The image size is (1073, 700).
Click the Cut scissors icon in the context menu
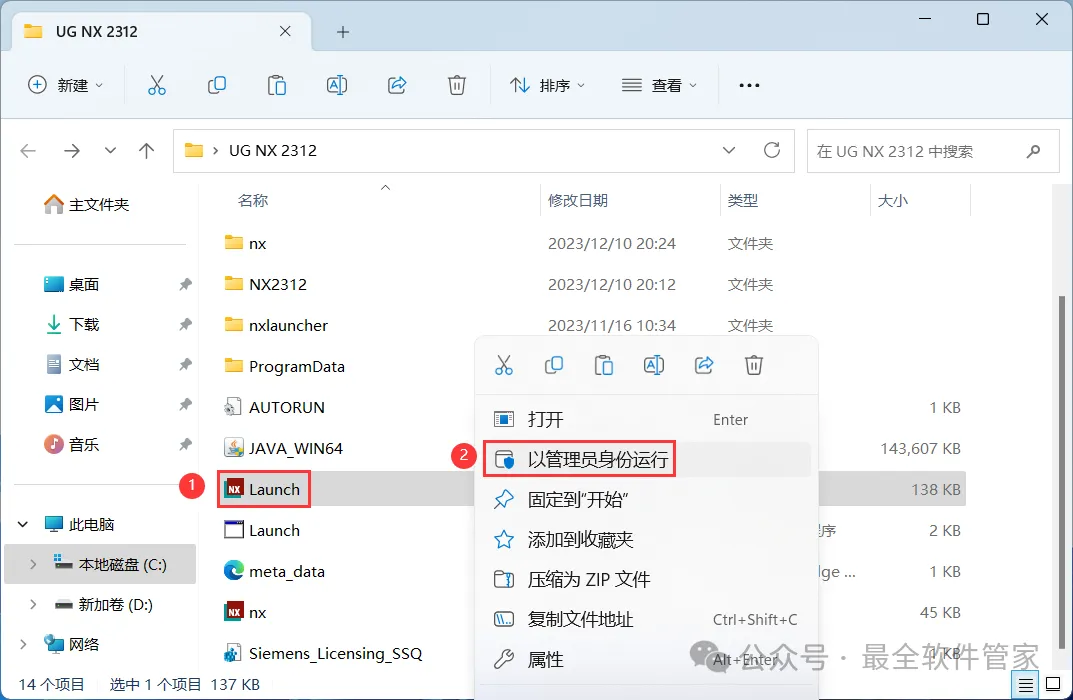(x=504, y=365)
